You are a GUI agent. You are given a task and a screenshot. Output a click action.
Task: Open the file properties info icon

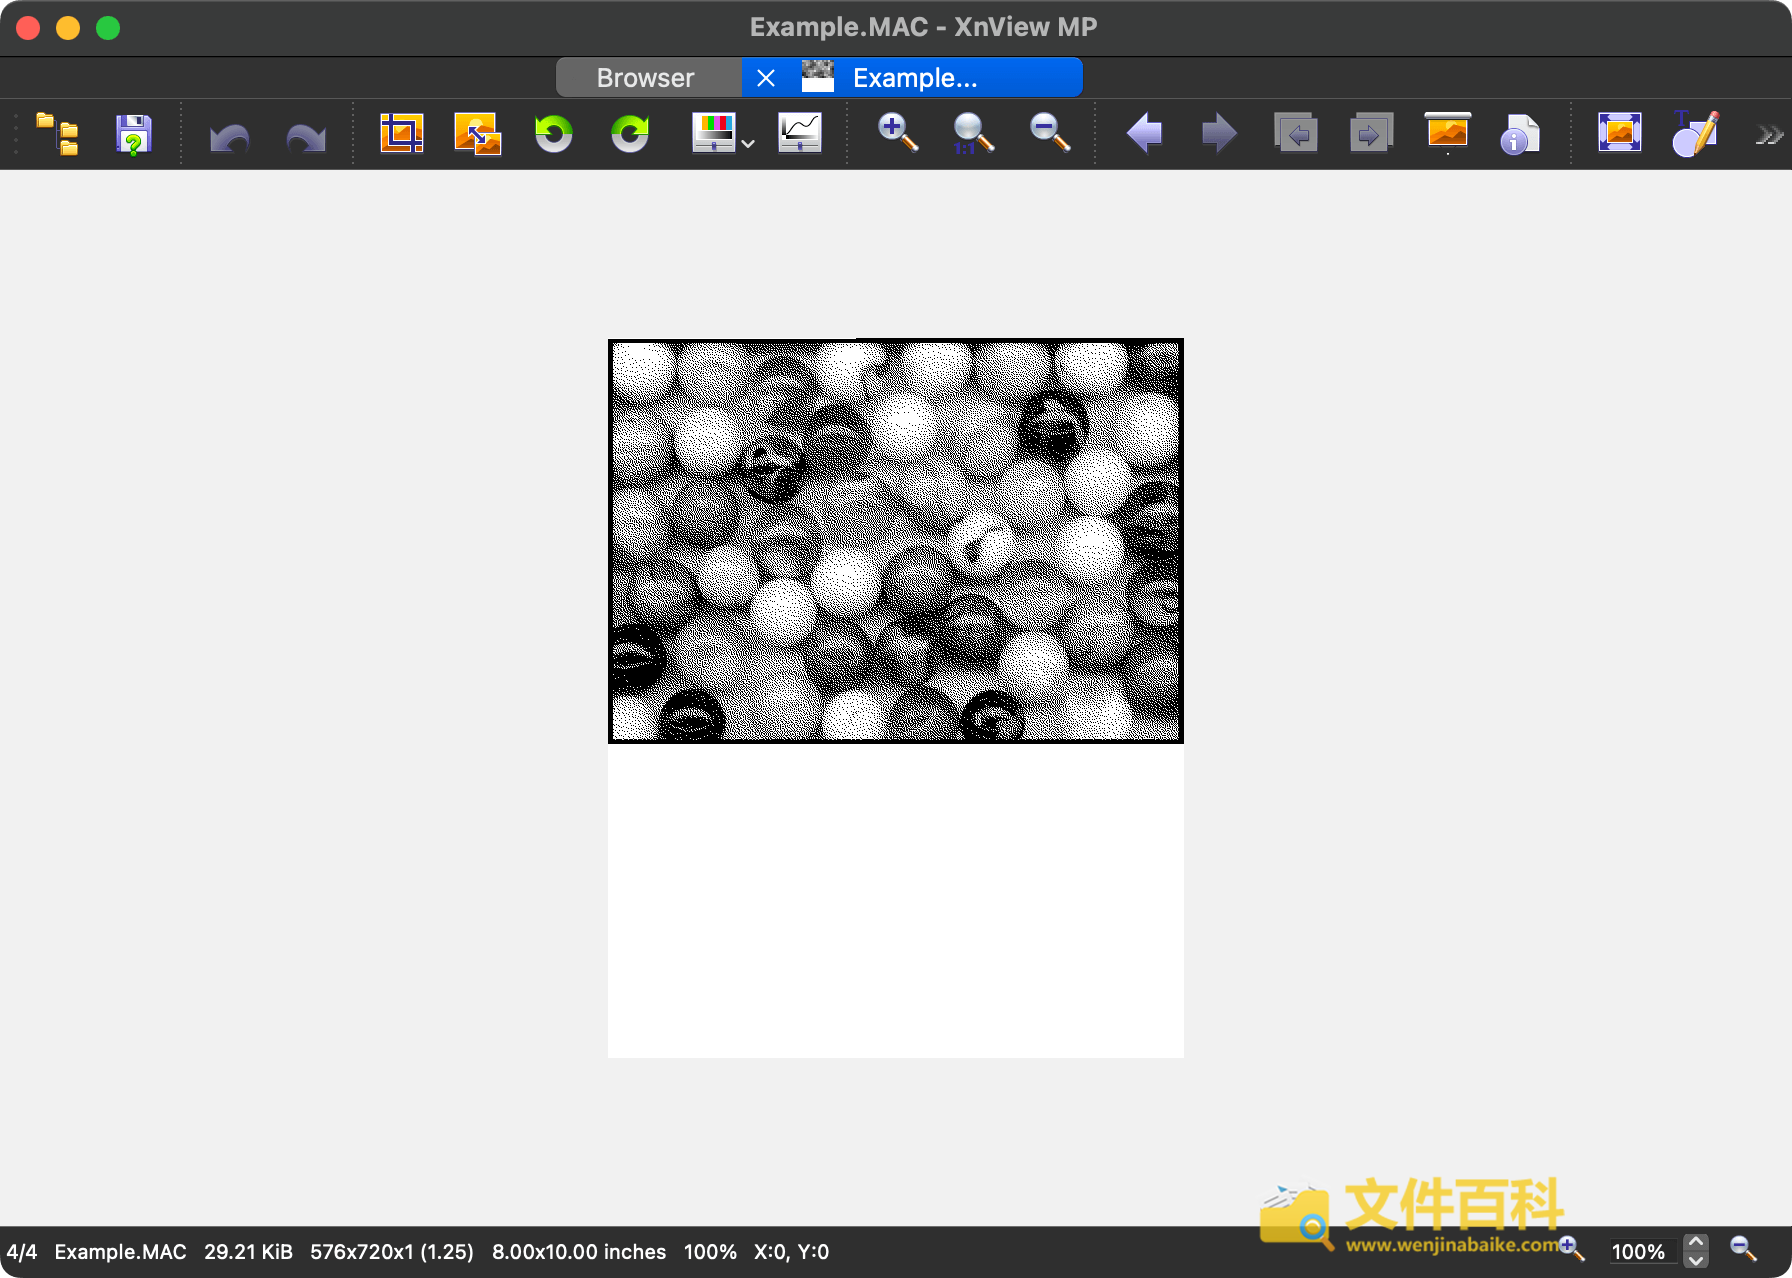1520,134
